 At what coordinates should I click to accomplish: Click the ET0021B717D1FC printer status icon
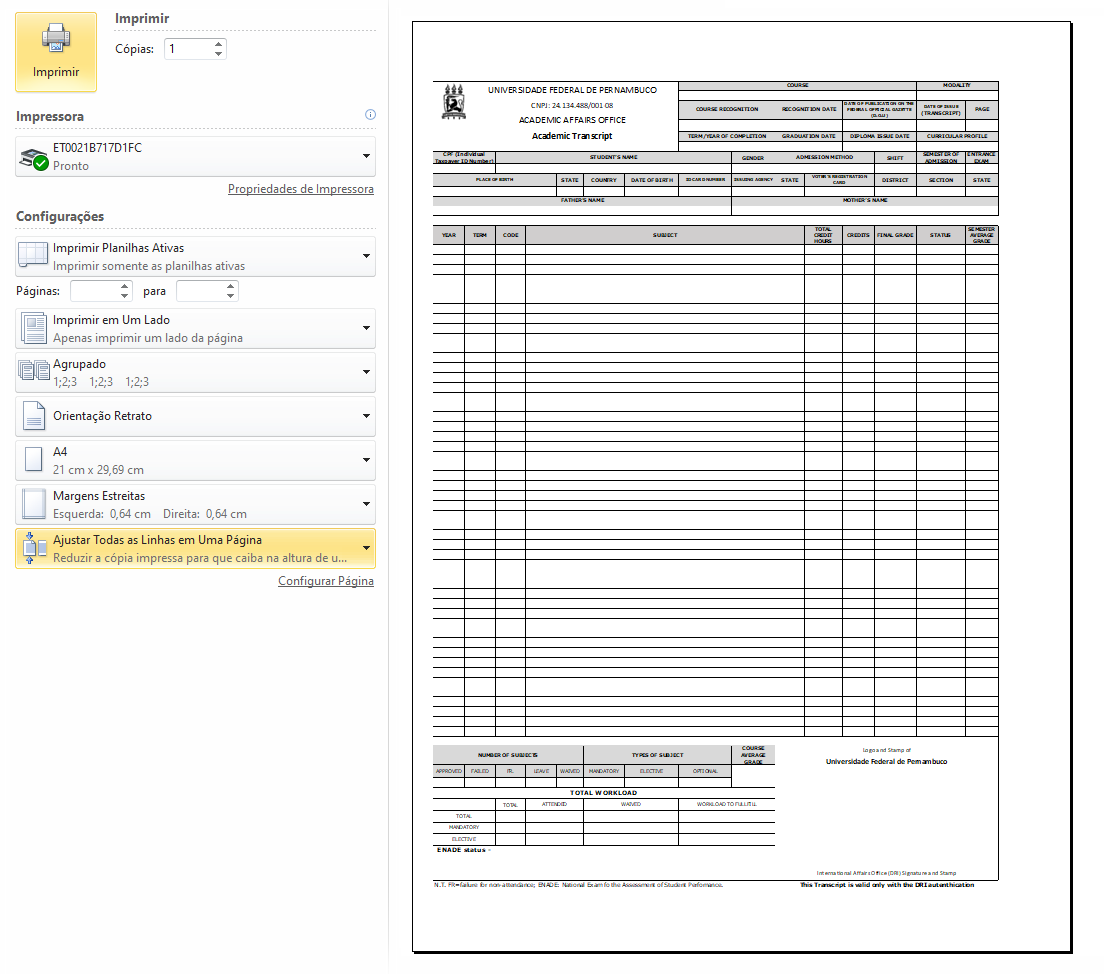pos(35,157)
